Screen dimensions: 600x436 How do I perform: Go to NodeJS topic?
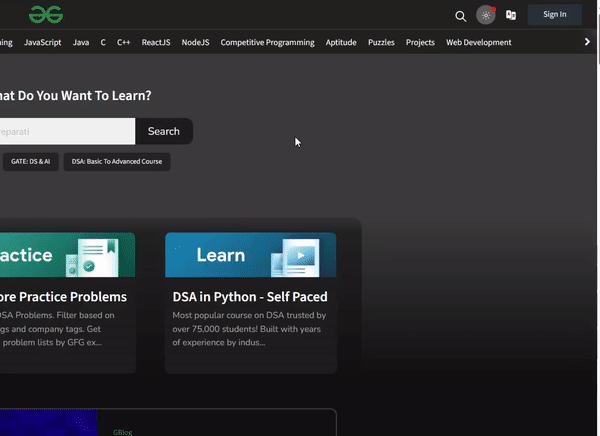pyautogui.click(x=195, y=42)
